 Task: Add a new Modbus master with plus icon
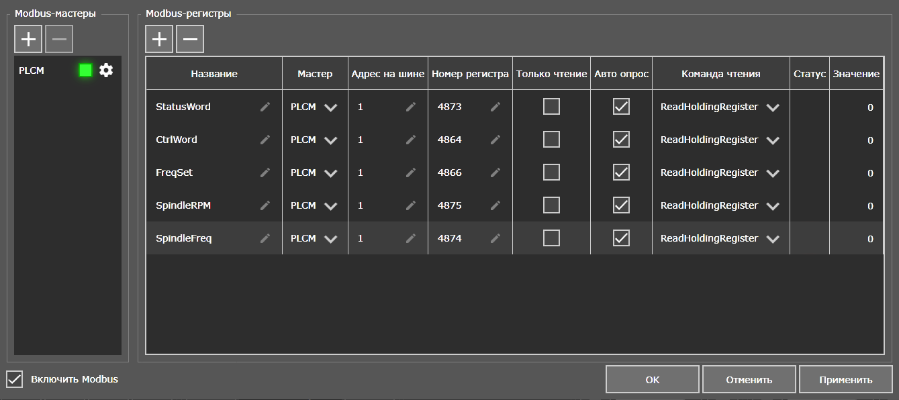pos(28,39)
